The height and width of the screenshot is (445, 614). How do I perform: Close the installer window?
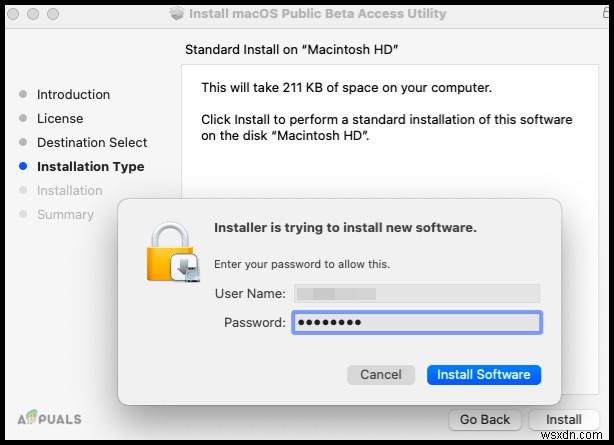pyautogui.click(x=13, y=14)
